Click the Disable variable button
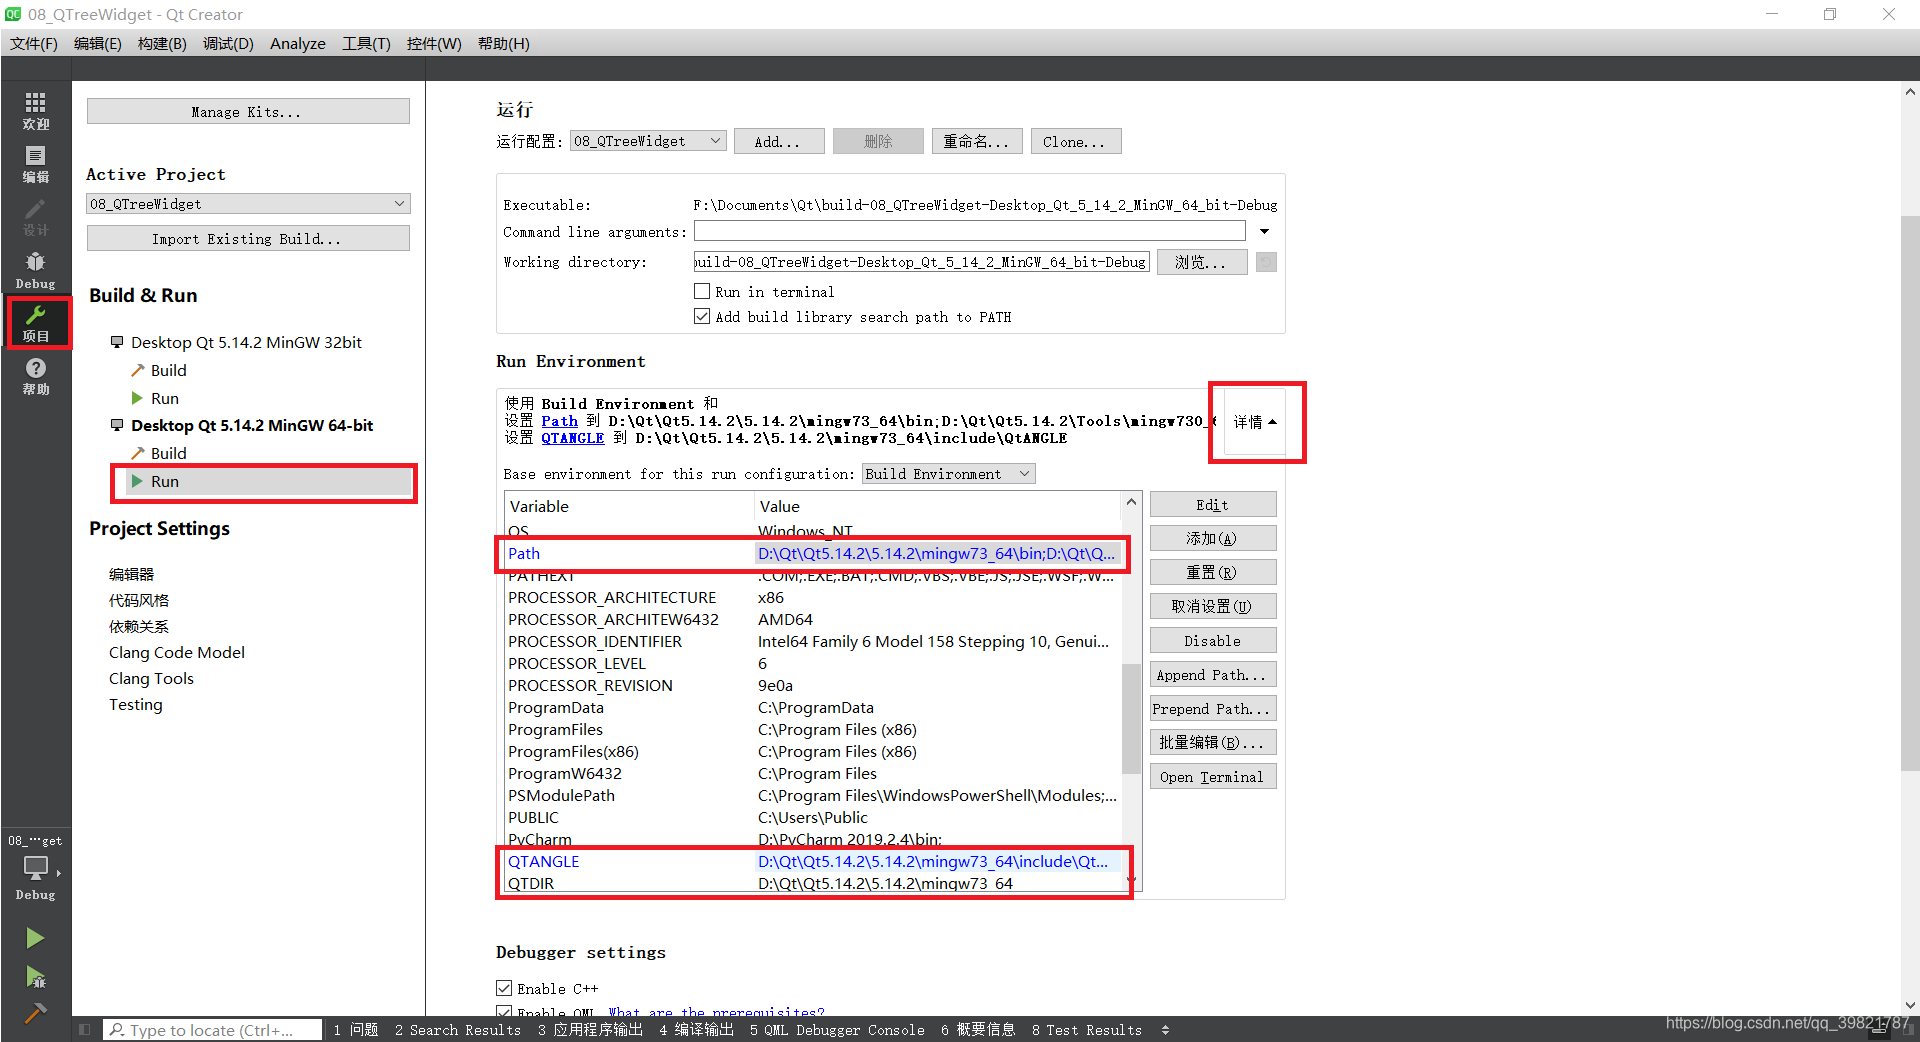Image resolution: width=1920 pixels, height=1042 pixels. click(1213, 640)
